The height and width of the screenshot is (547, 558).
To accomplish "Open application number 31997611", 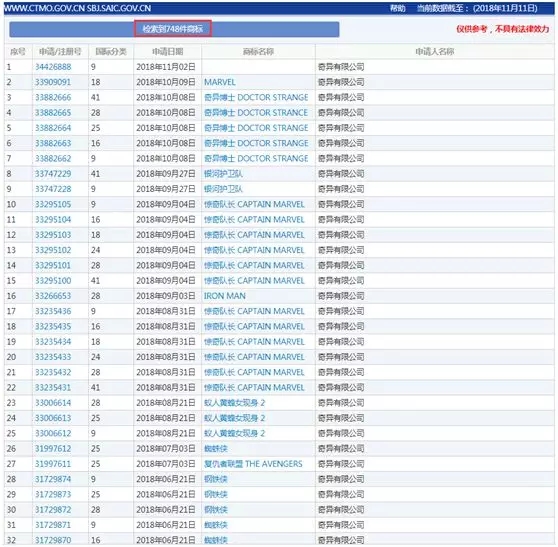I will coord(53,464).
